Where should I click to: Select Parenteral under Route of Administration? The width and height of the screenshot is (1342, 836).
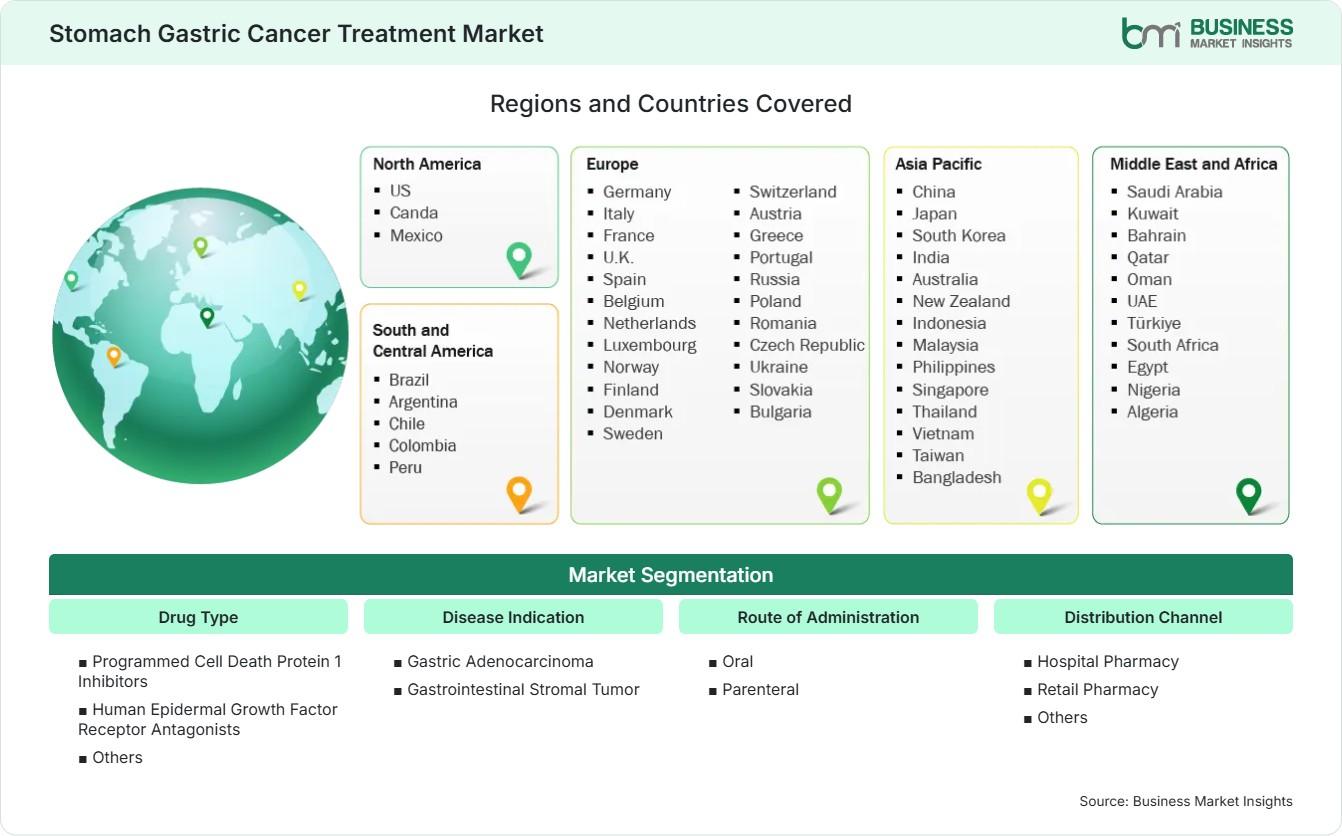[761, 689]
